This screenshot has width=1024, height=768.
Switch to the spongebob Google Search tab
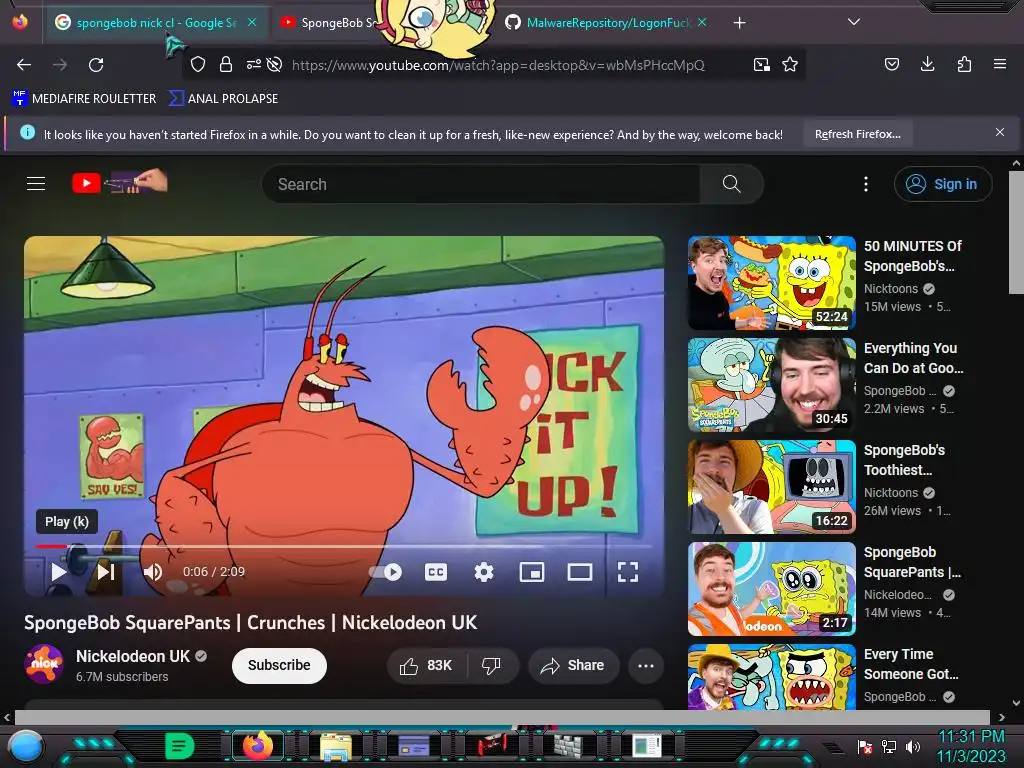pos(155,23)
